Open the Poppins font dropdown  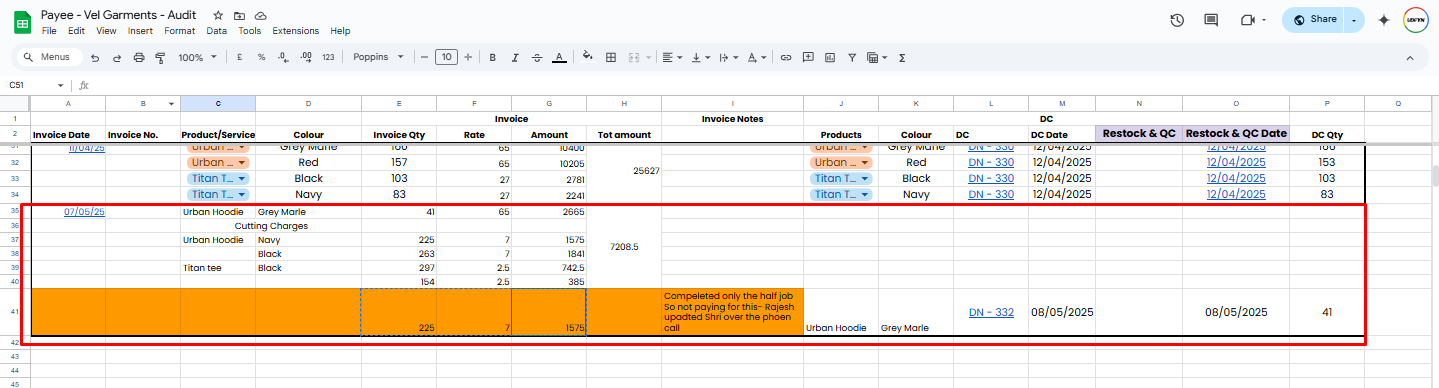click(x=378, y=58)
